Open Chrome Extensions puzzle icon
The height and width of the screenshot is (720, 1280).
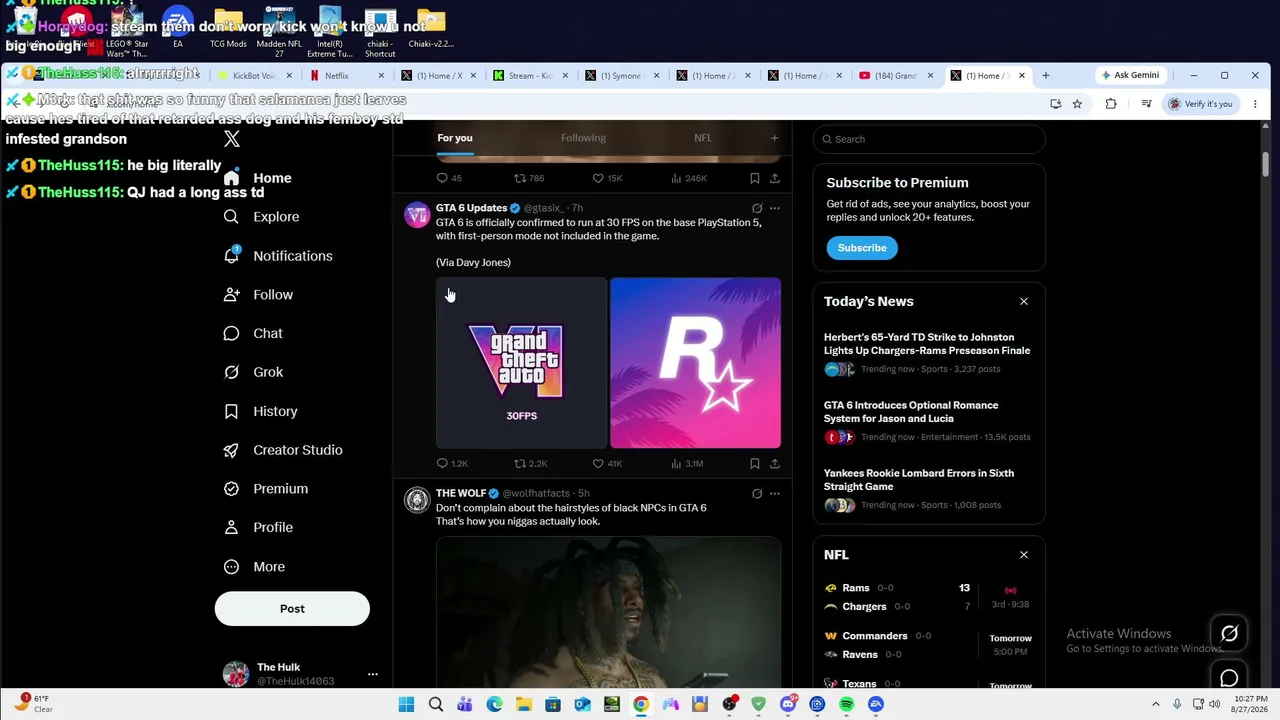[x=1111, y=104]
